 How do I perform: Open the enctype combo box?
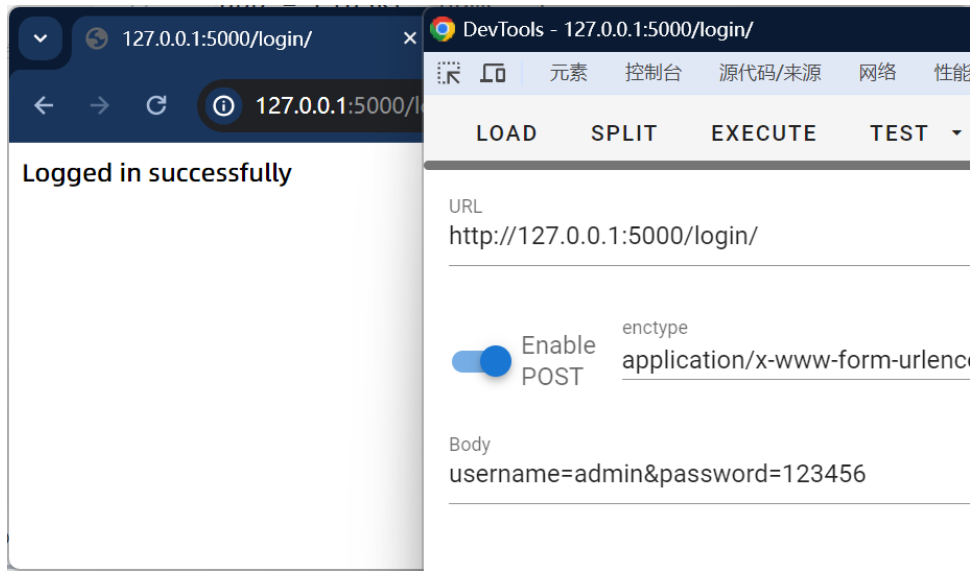[795, 360]
